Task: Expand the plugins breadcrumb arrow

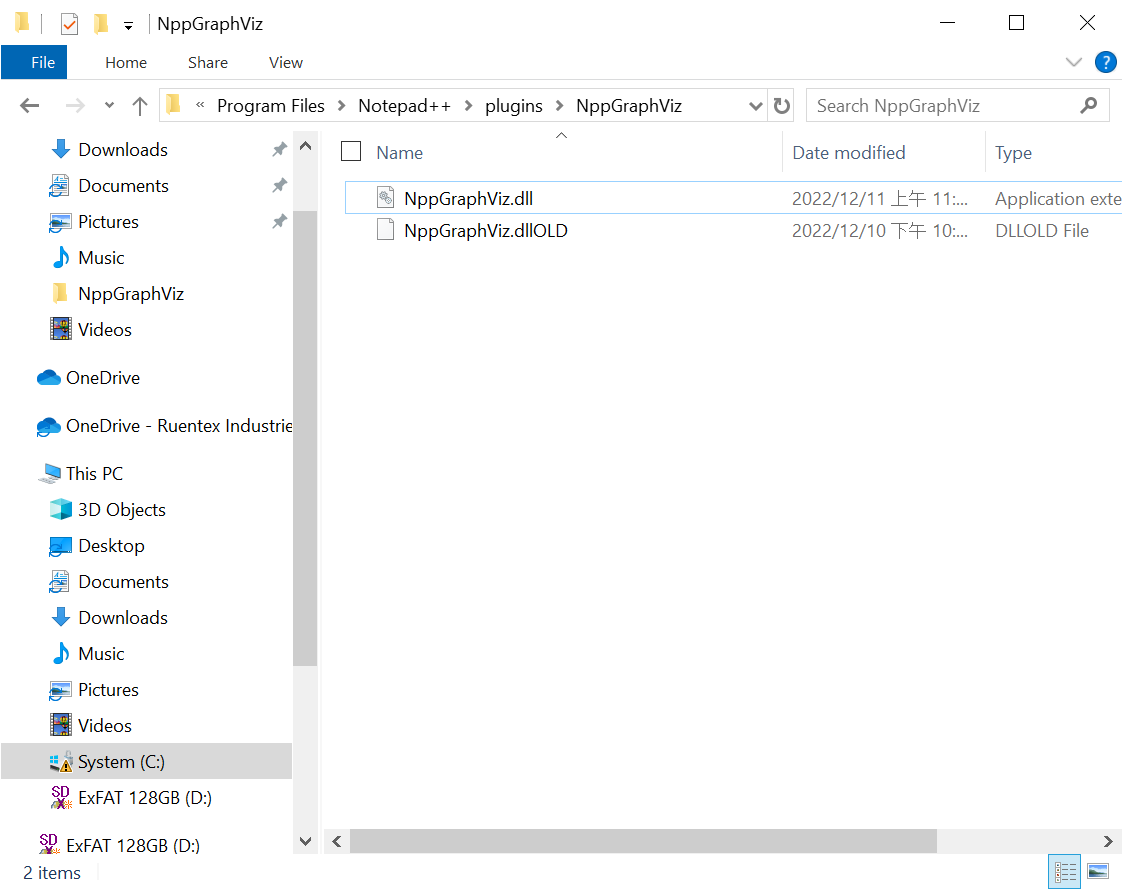Action: point(559,106)
